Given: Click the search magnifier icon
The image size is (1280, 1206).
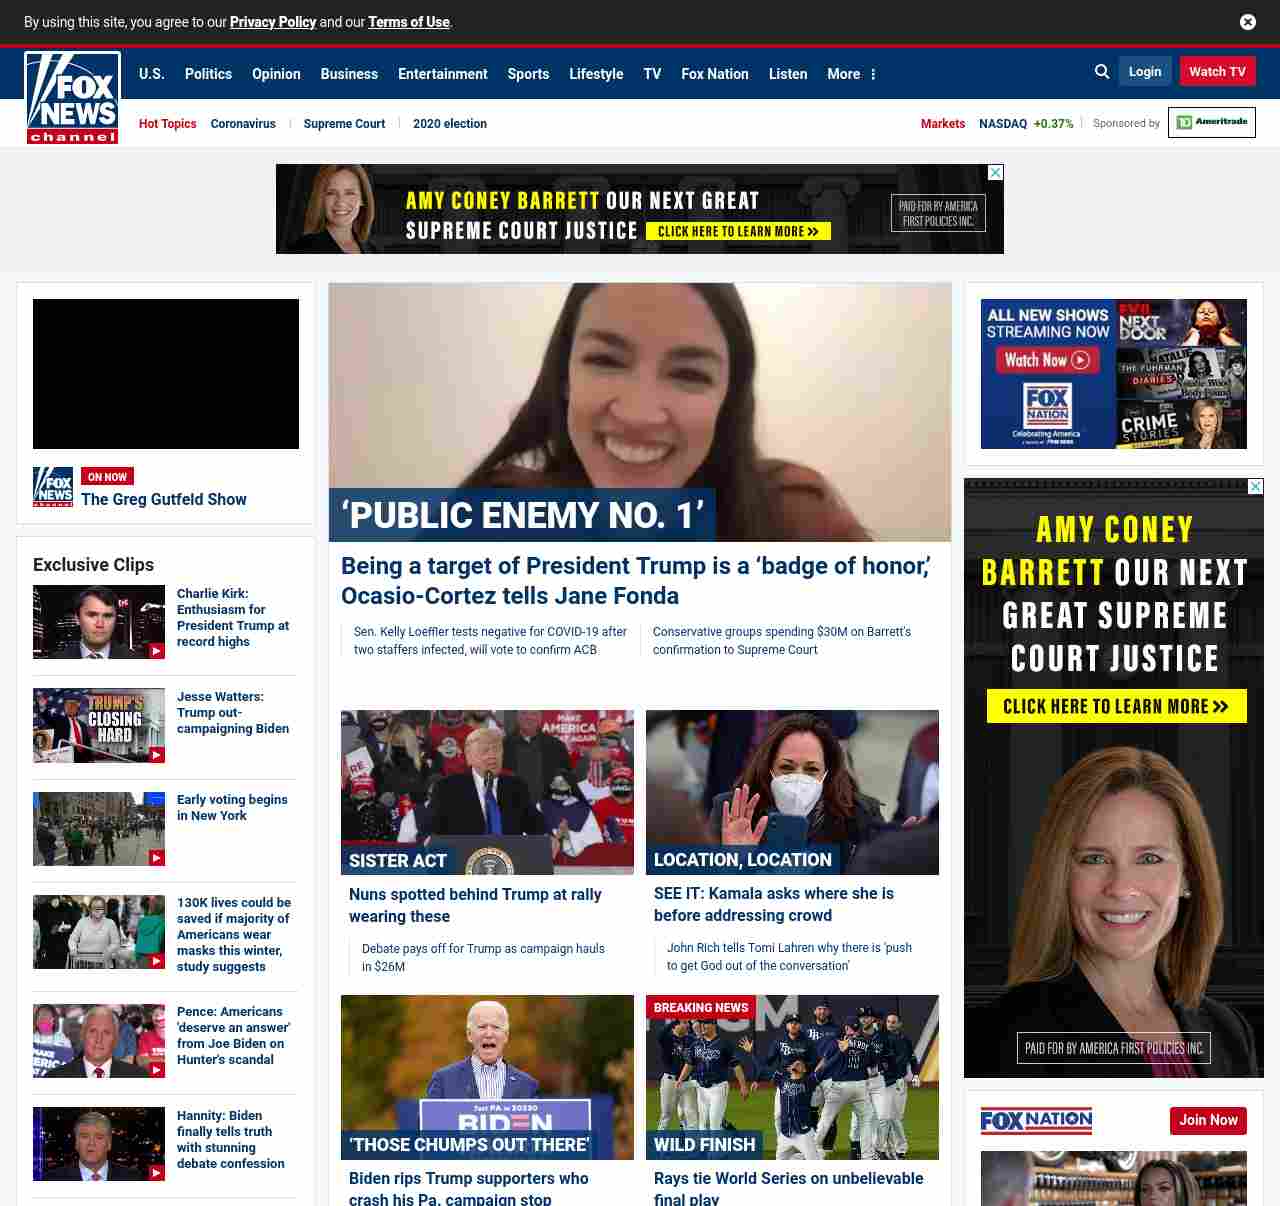Looking at the screenshot, I should point(1101,72).
